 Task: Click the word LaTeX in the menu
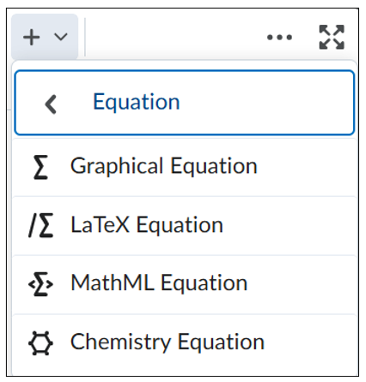pyautogui.click(x=100, y=225)
